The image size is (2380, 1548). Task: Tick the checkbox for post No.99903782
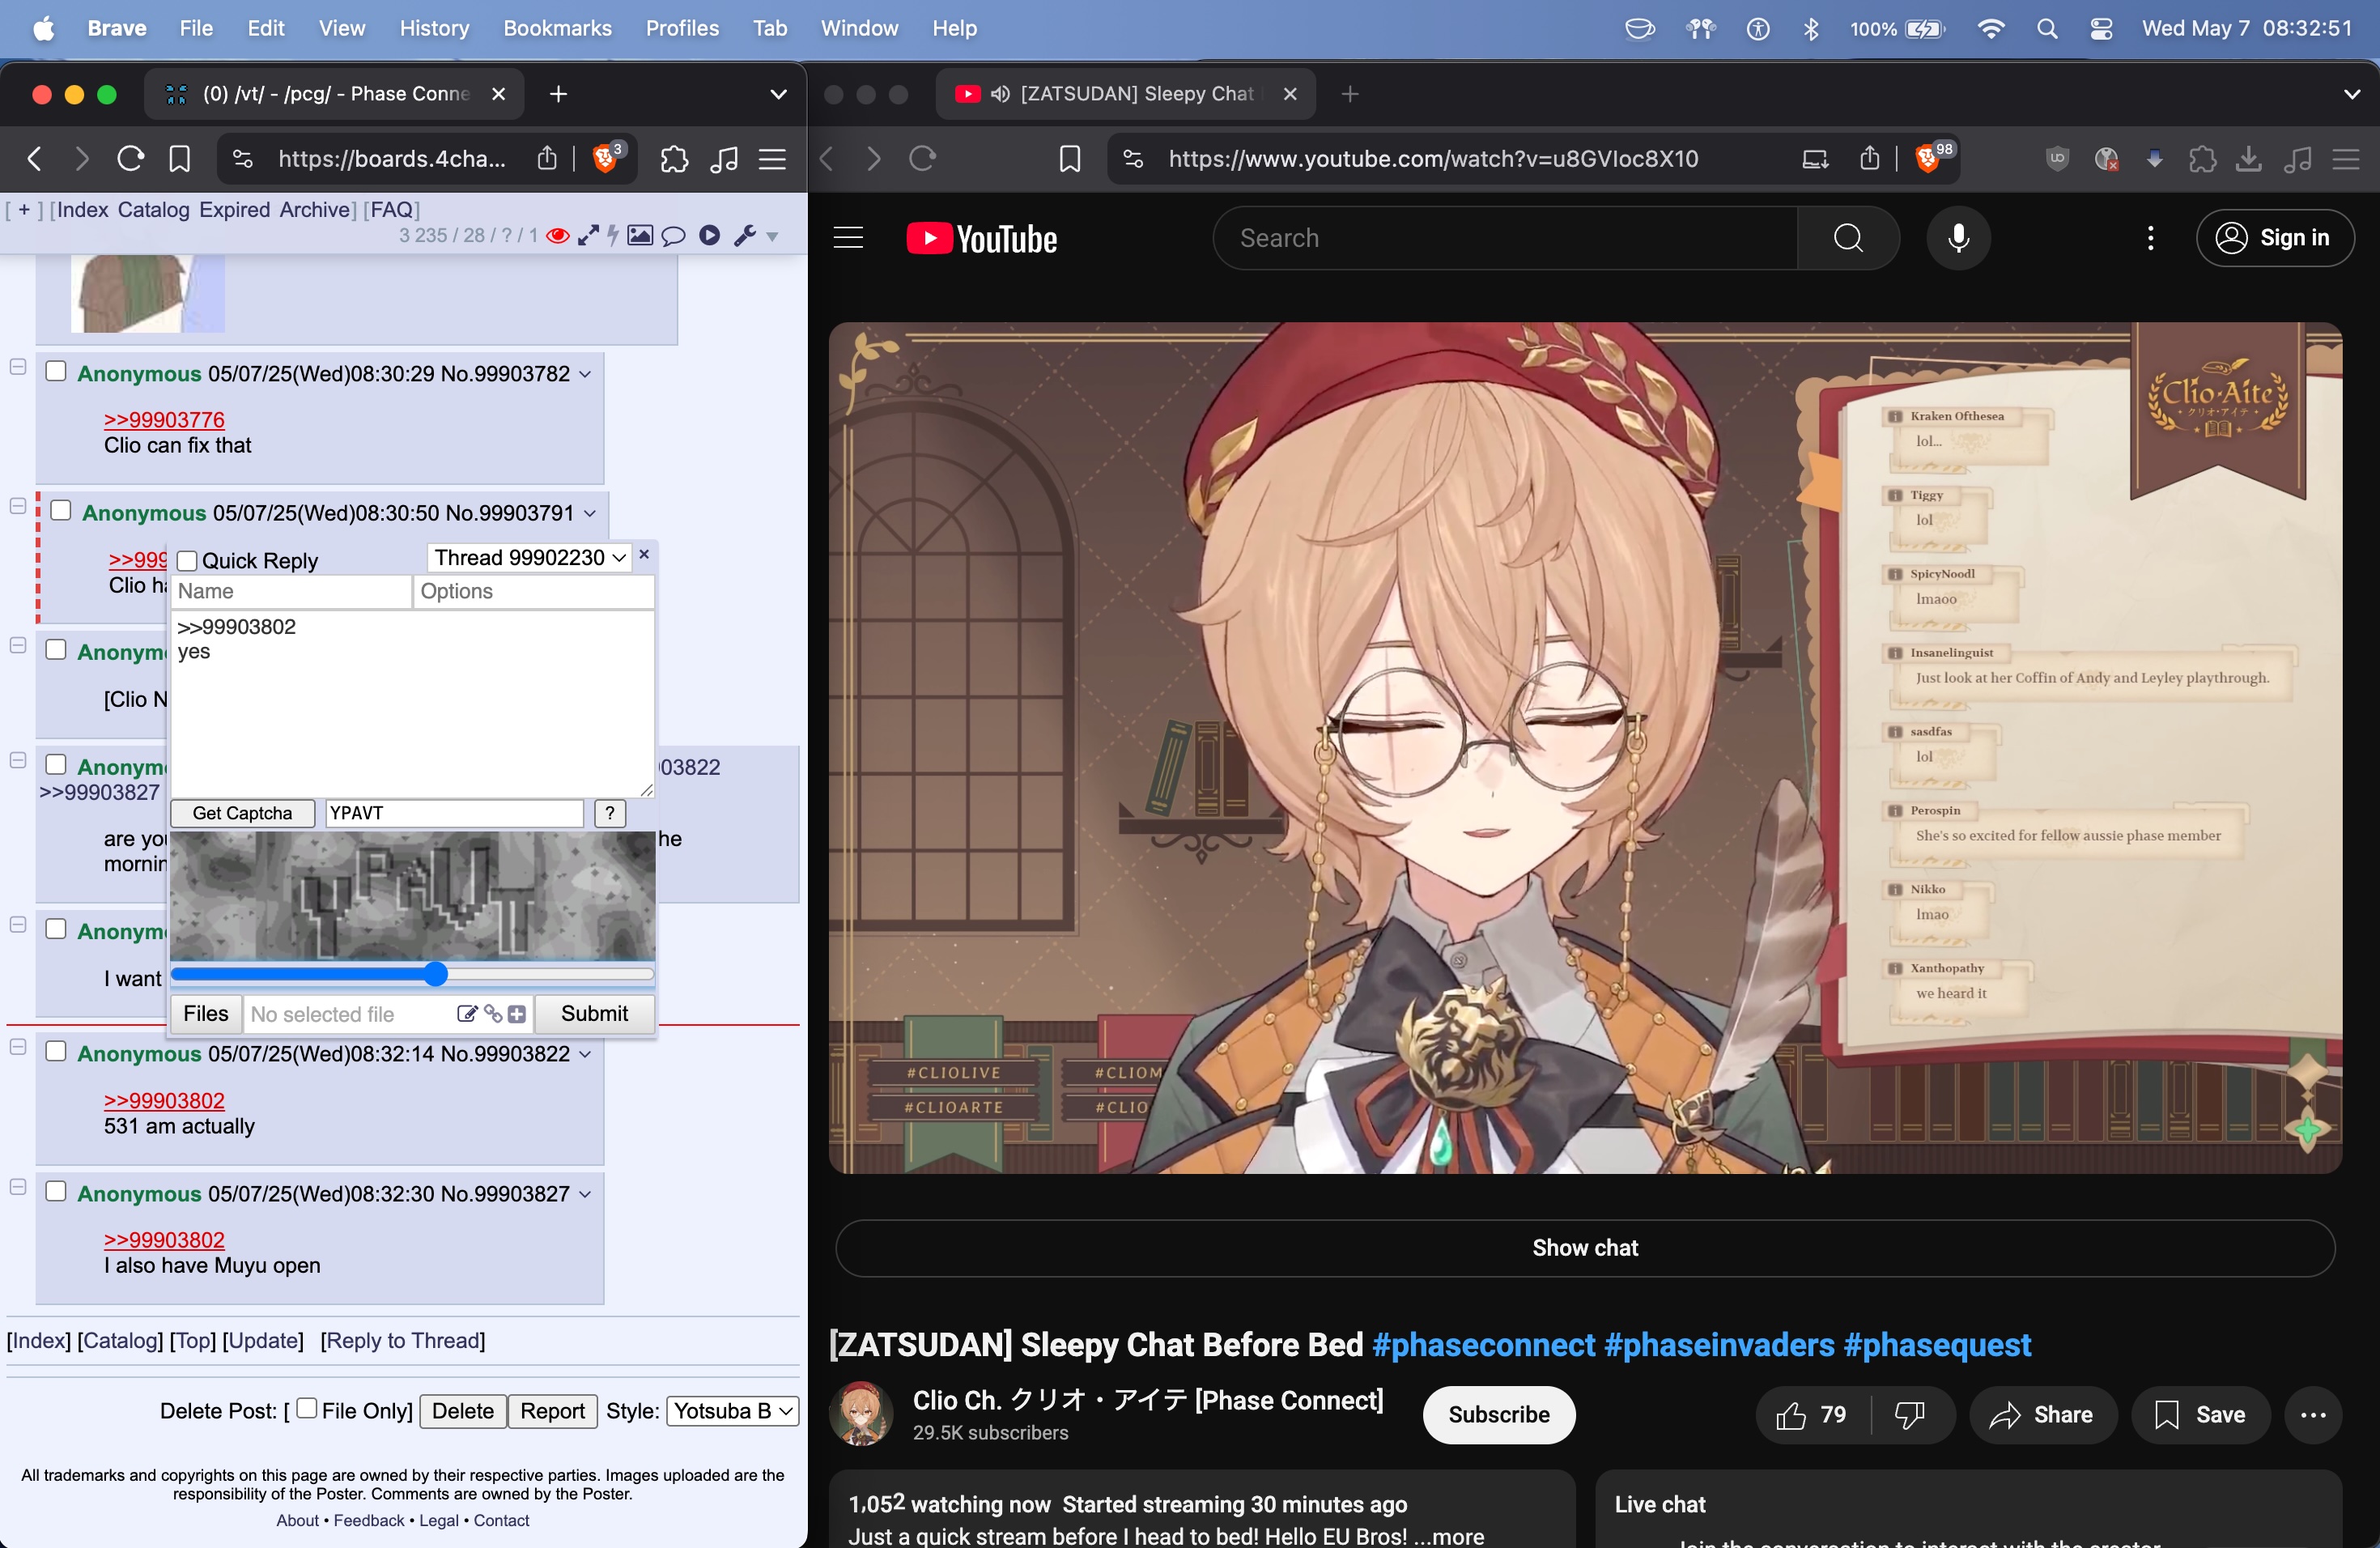pyautogui.click(x=57, y=372)
